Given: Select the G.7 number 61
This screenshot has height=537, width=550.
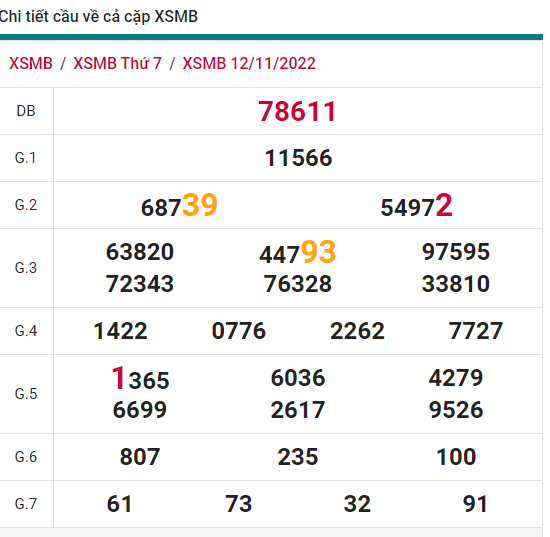Looking at the screenshot, I should point(120,504).
